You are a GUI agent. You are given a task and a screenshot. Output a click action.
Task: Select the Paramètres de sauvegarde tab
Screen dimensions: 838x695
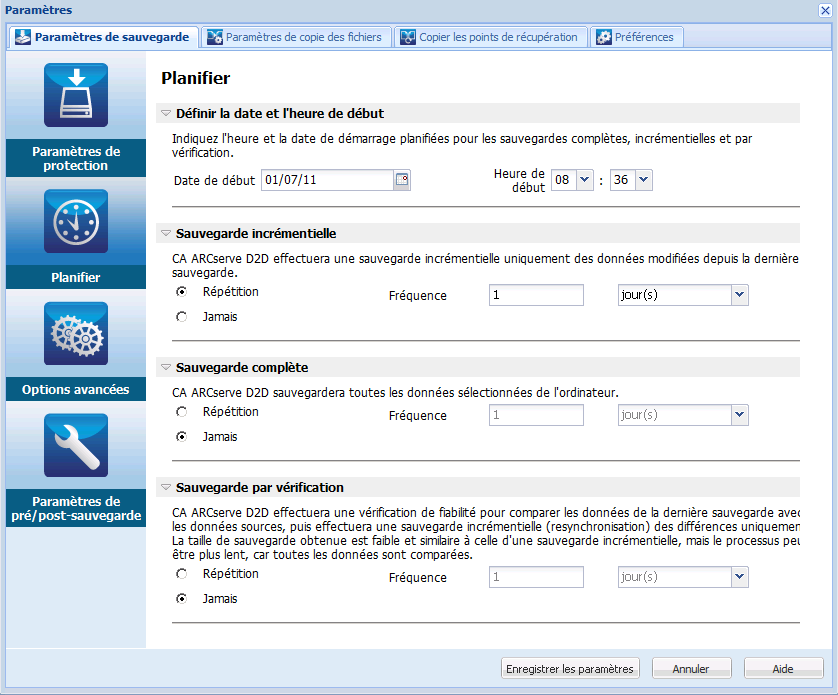[103, 37]
